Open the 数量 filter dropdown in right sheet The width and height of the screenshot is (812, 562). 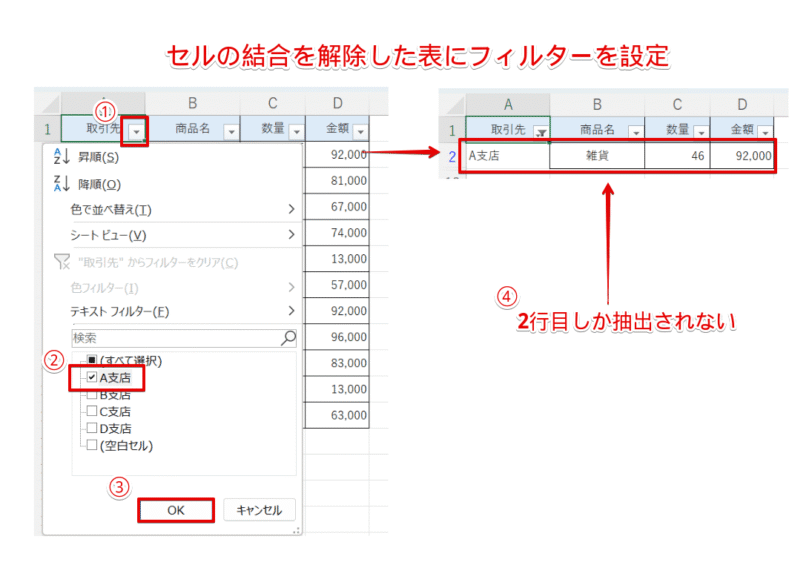[x=701, y=133]
